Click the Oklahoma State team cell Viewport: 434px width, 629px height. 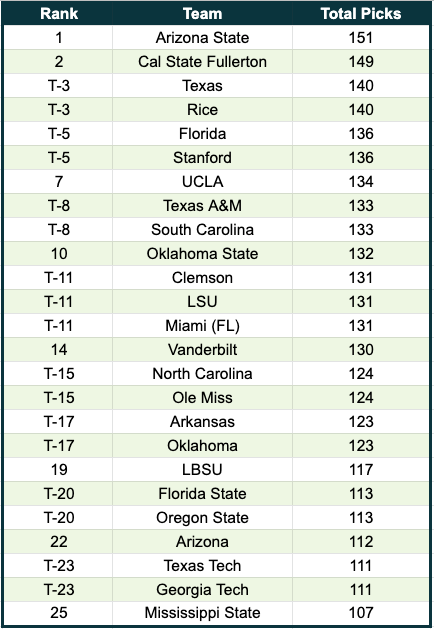[202, 254]
